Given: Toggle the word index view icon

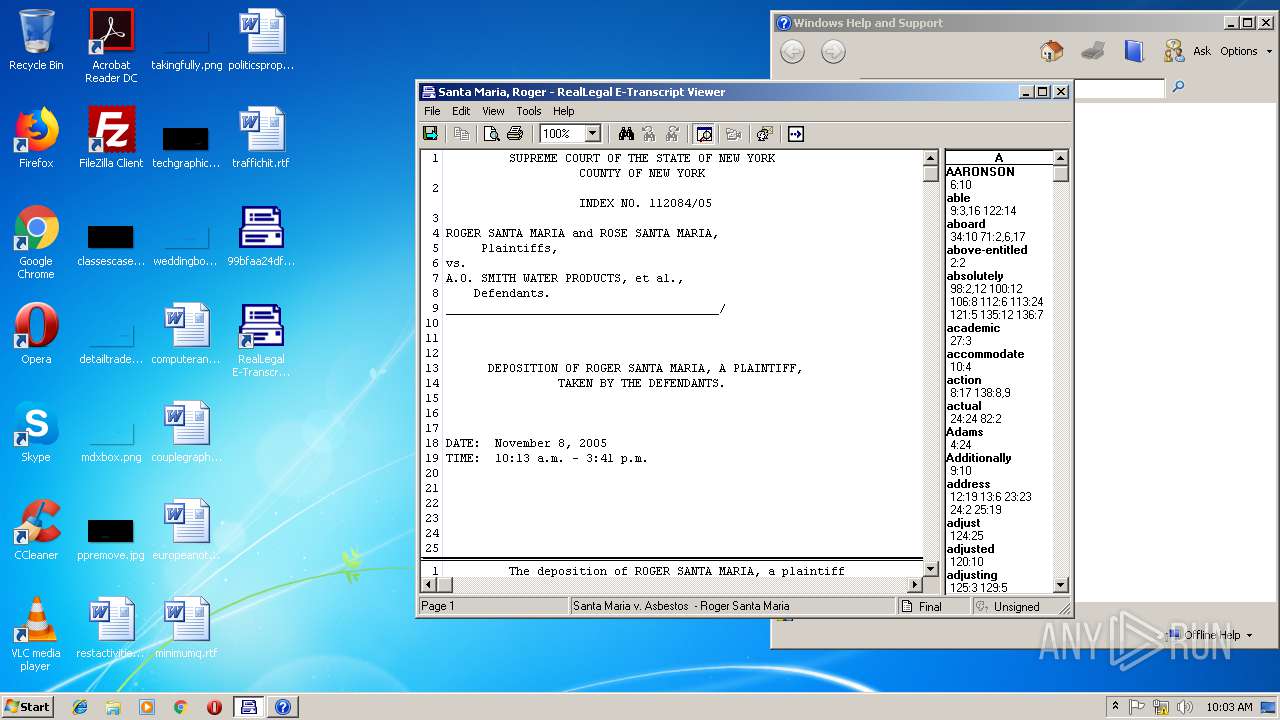Looking at the screenshot, I should (704, 133).
